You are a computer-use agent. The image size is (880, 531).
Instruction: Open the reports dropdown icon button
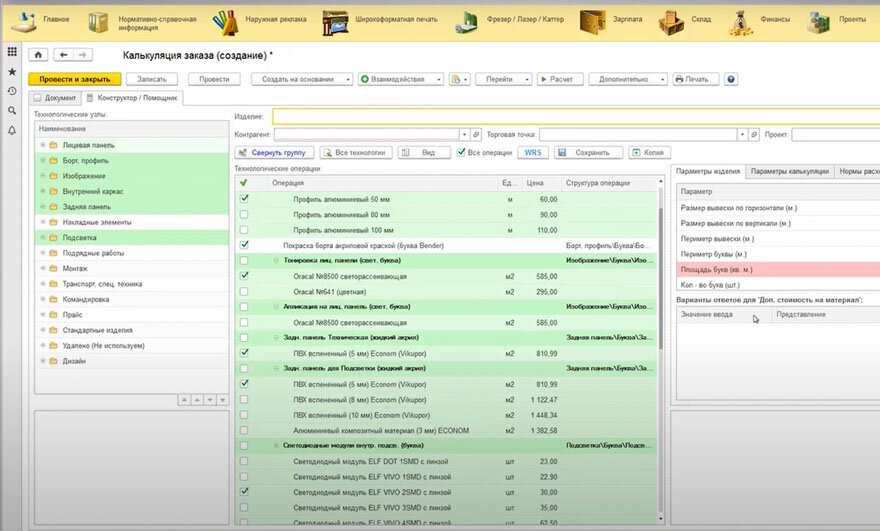click(x=459, y=79)
